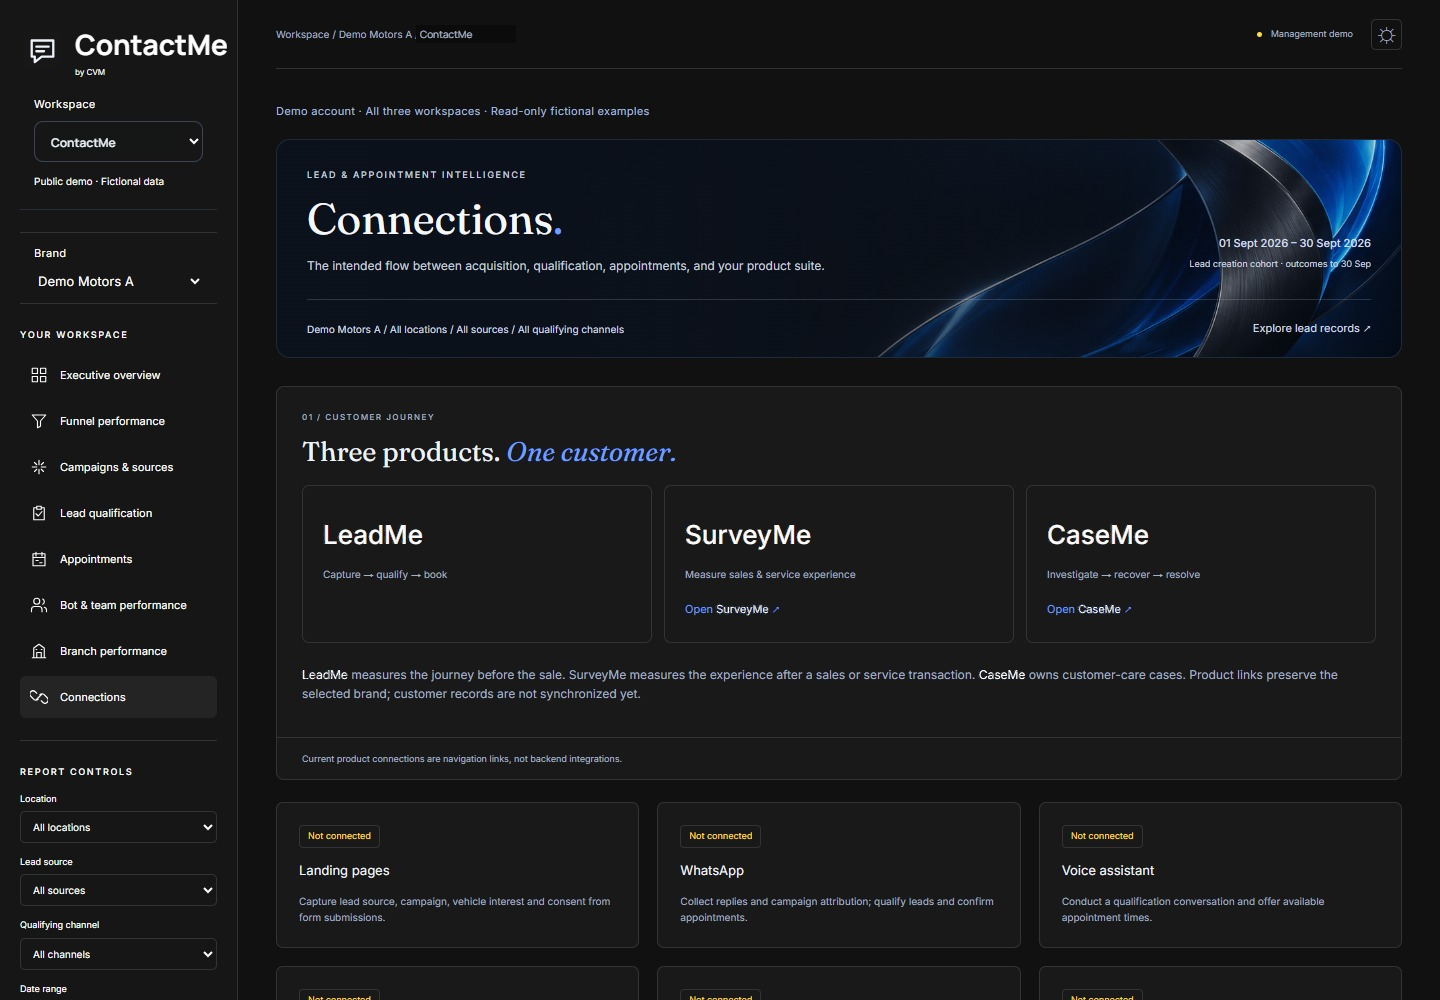Open the ContactMe workspace dropdown

pyautogui.click(x=118, y=142)
